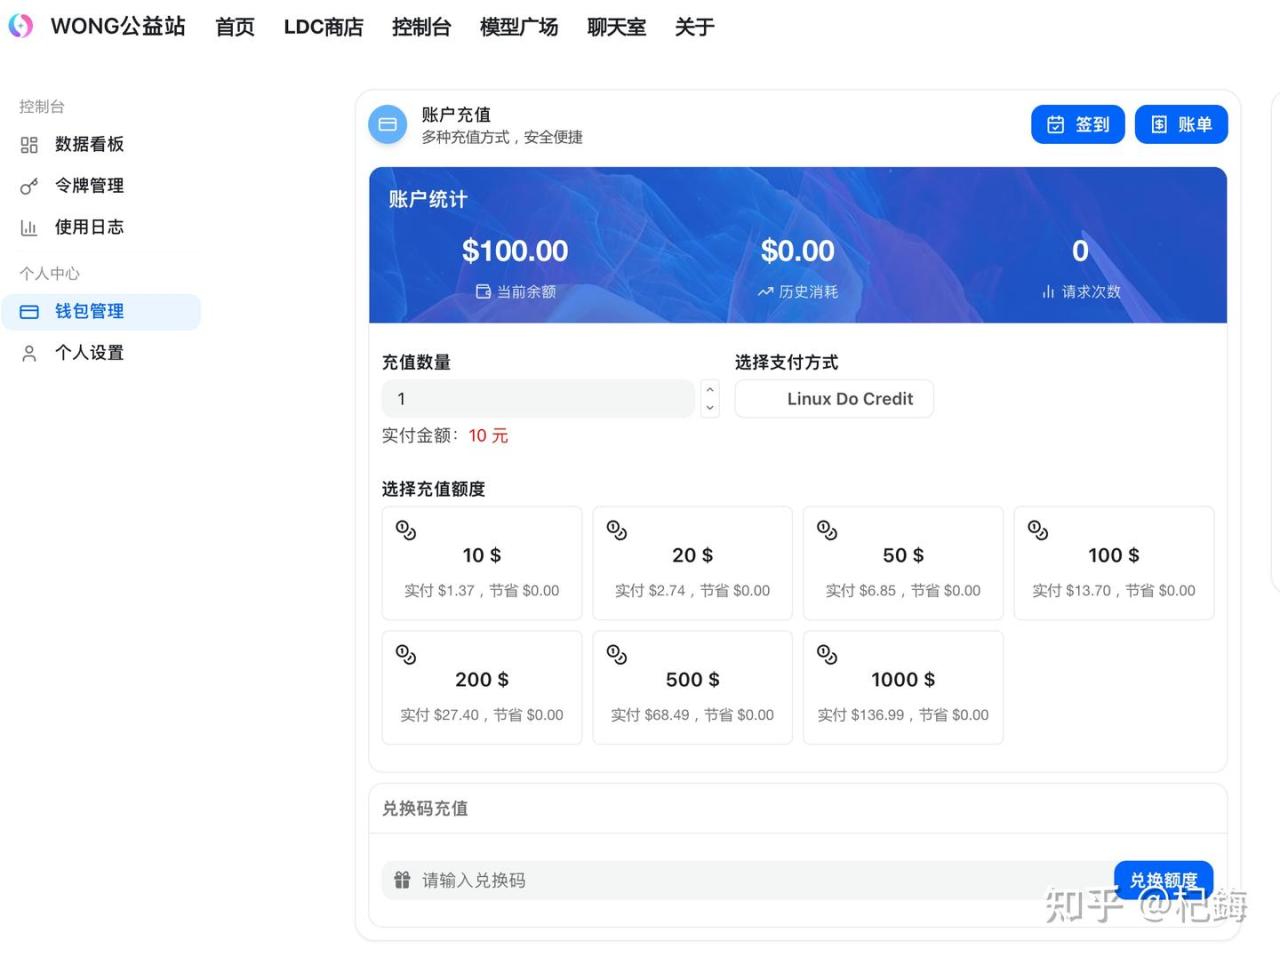Open the LDC商店 nav menu item
The height and width of the screenshot is (957, 1280).
(323, 27)
